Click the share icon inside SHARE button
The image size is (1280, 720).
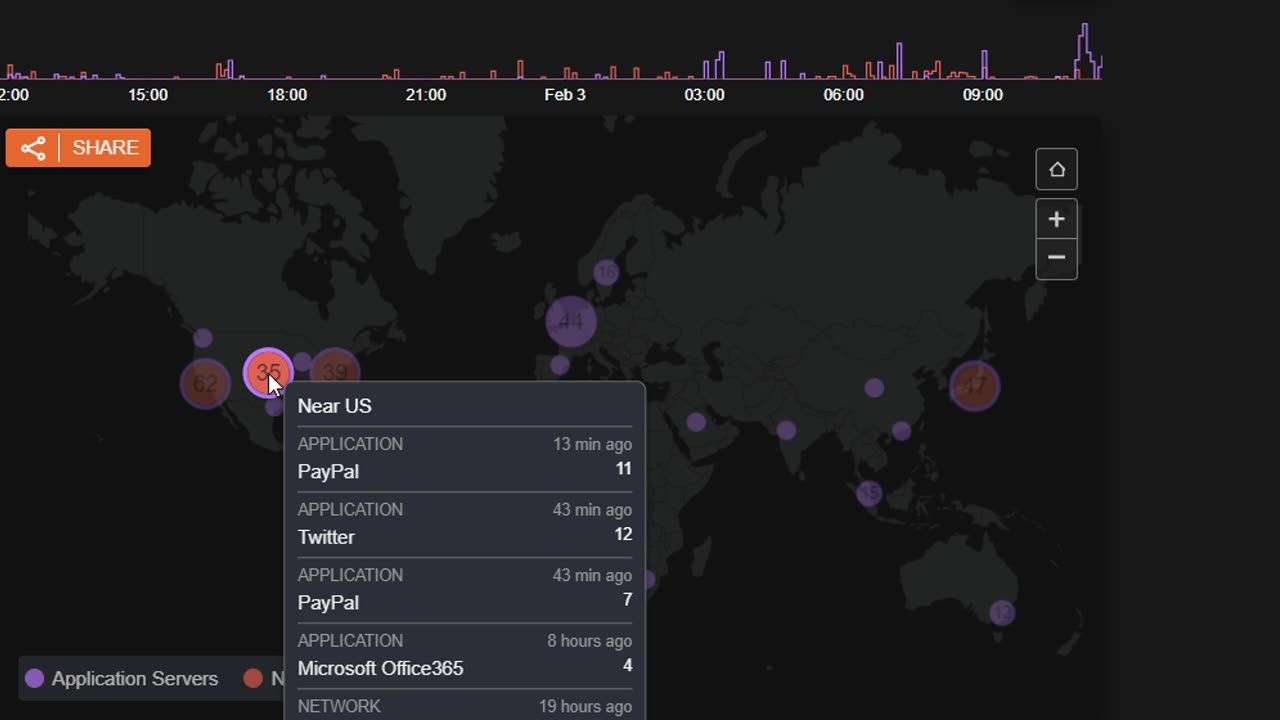tap(33, 148)
